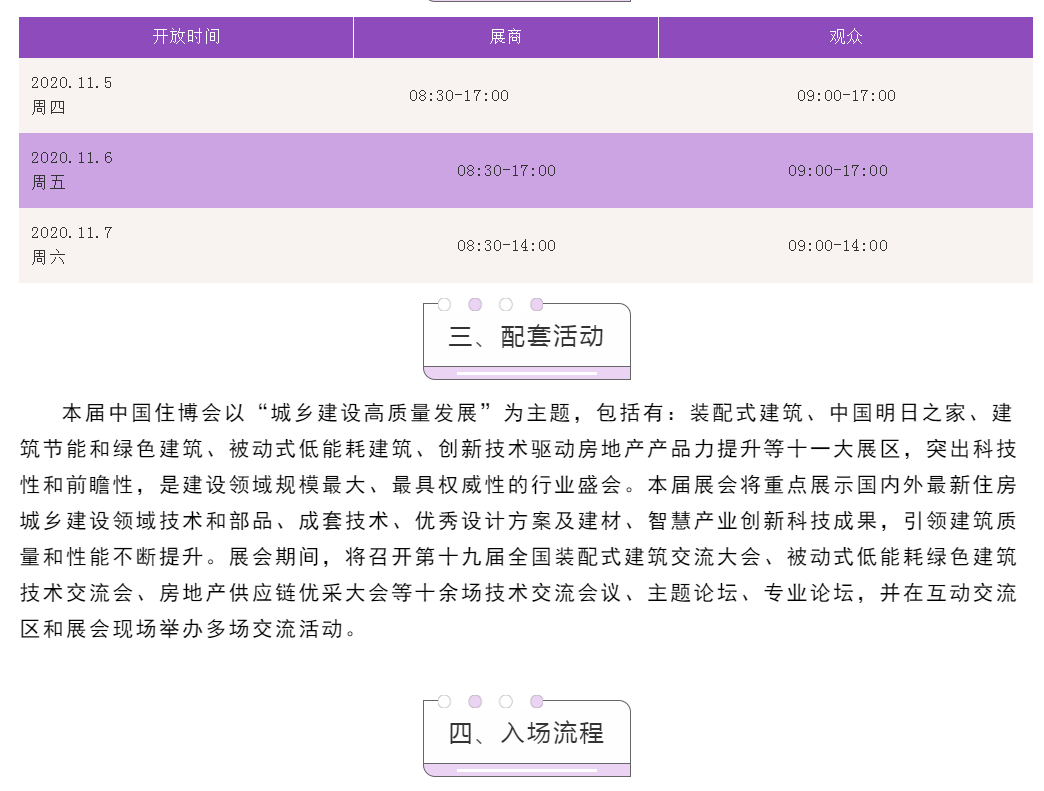The image size is (1044, 791).
Task: Click the 2020.11.7 周六 date cell
Action: 72,245
